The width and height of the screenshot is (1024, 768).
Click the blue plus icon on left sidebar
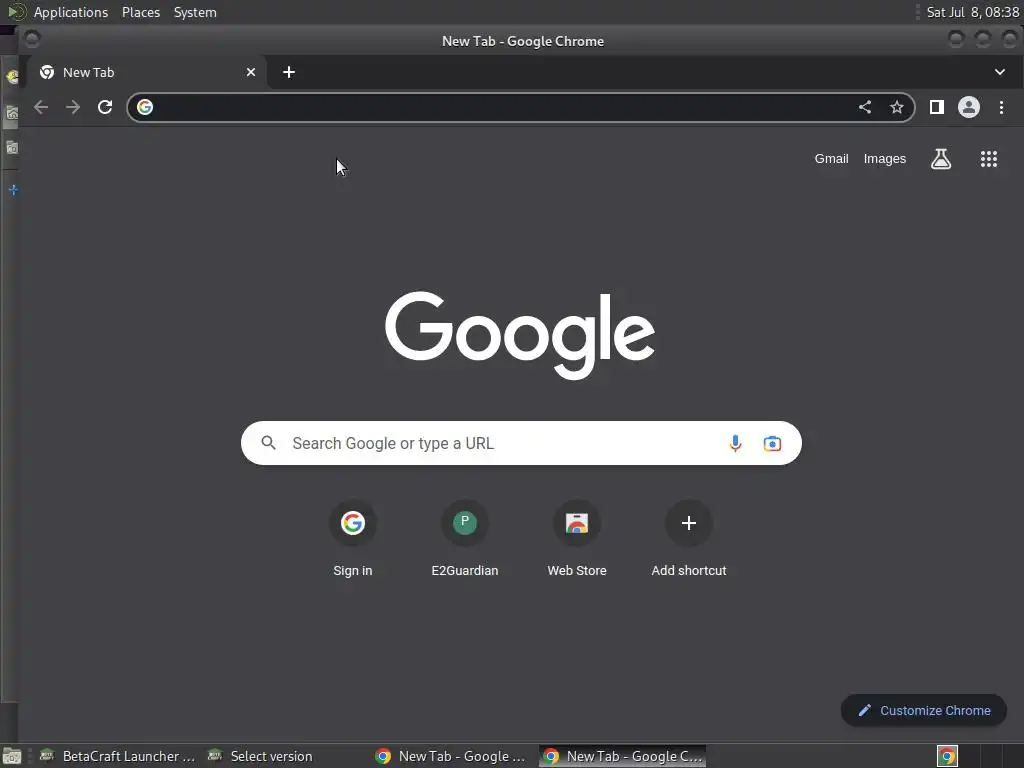click(13, 190)
